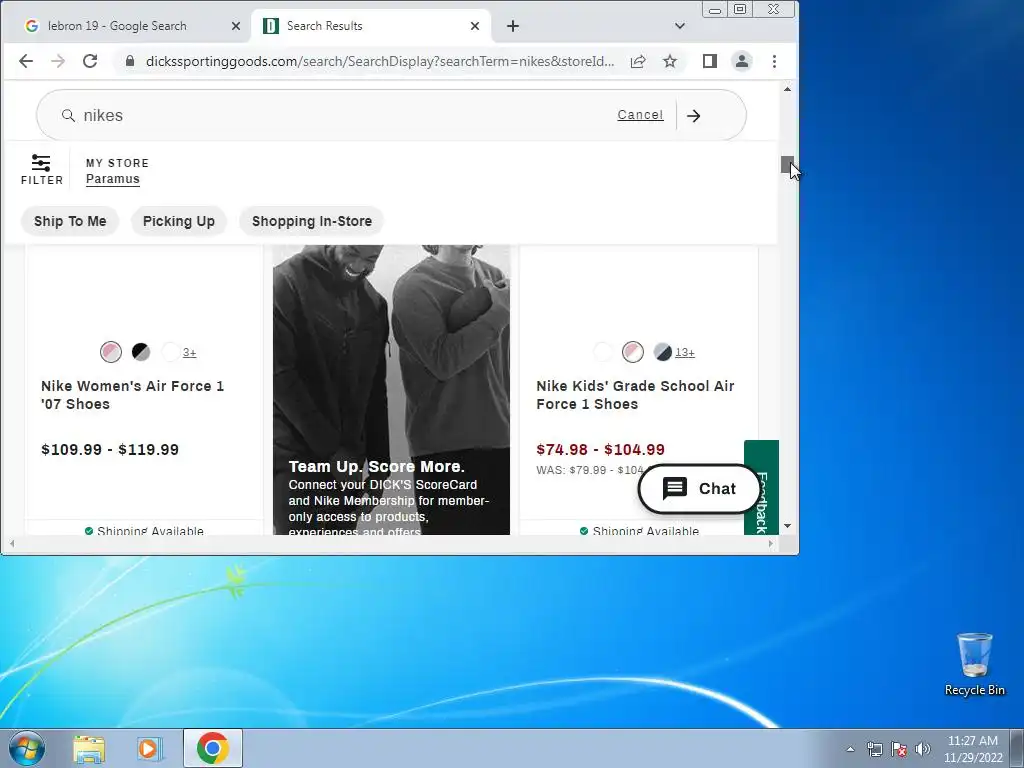The image size is (1024, 768).
Task: Click Chrome taskbar icon
Action: (x=213, y=748)
